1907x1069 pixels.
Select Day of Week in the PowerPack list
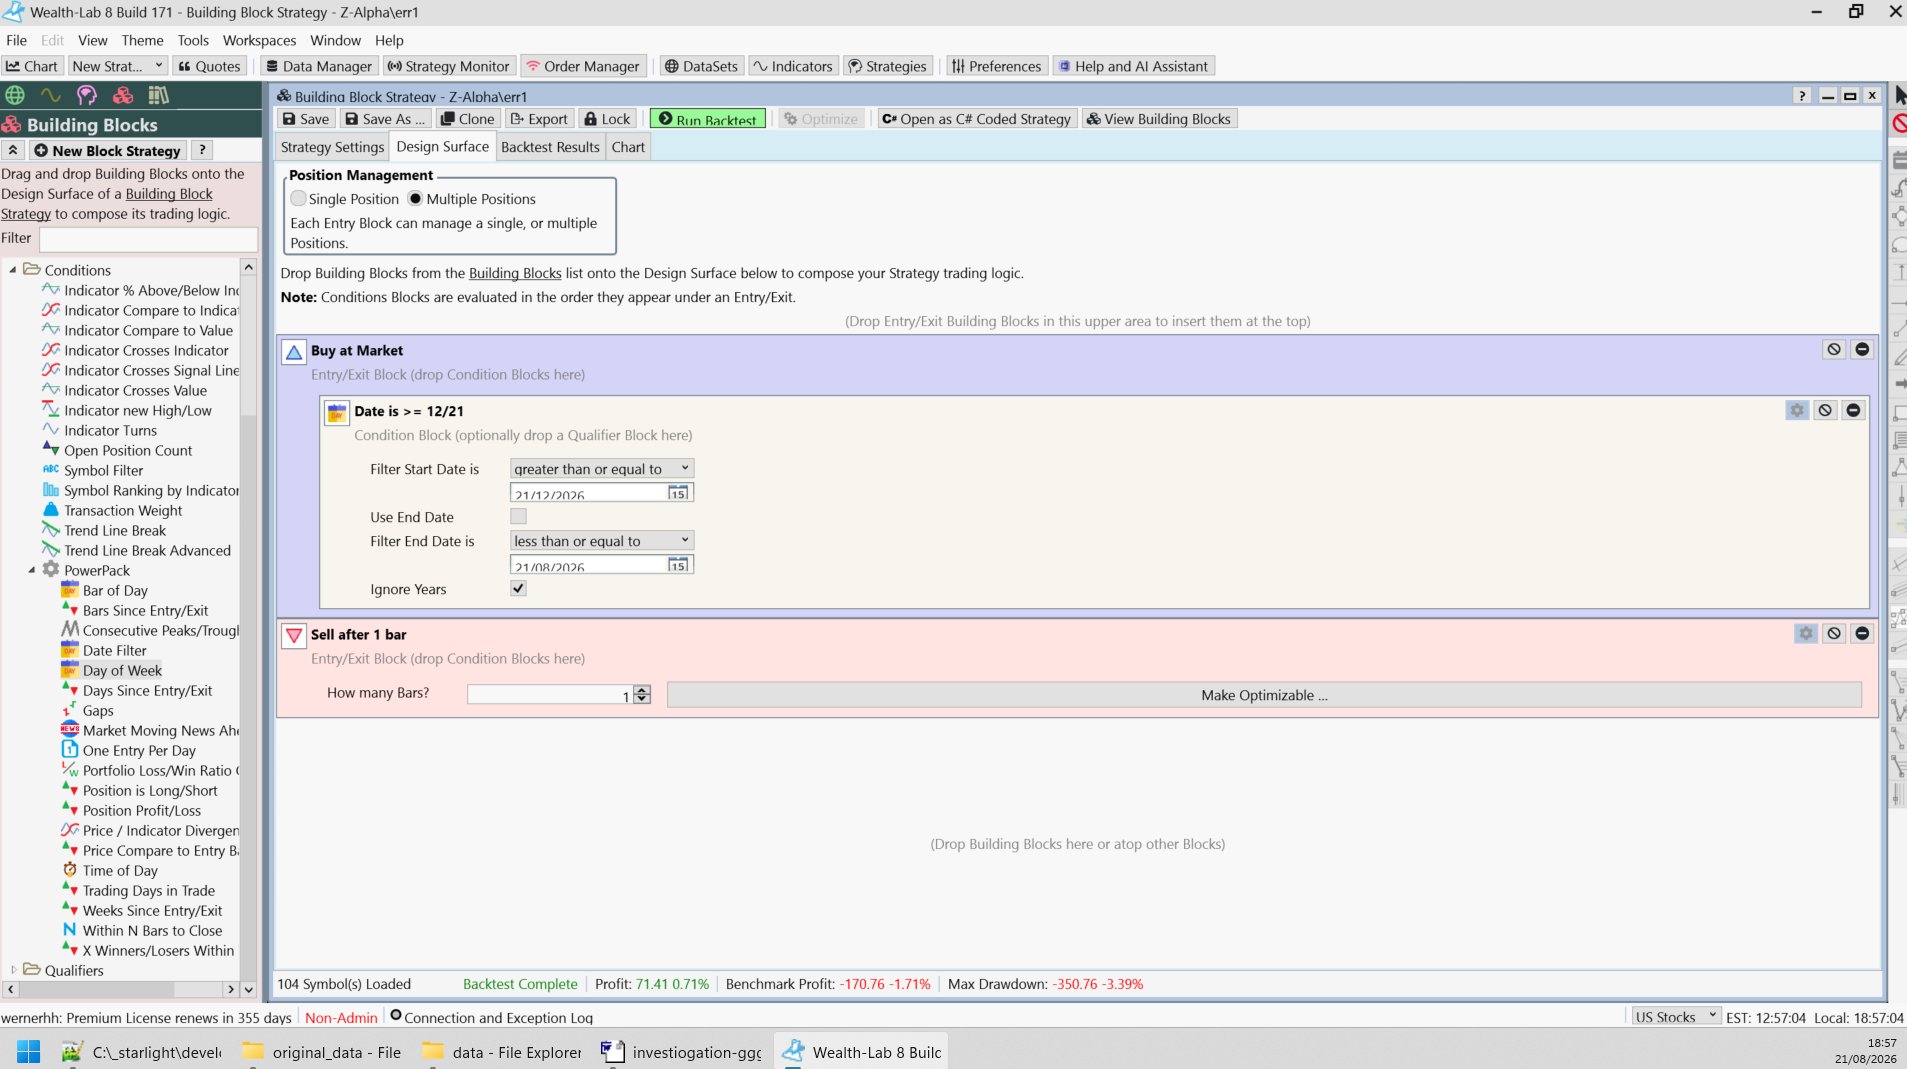tap(122, 670)
